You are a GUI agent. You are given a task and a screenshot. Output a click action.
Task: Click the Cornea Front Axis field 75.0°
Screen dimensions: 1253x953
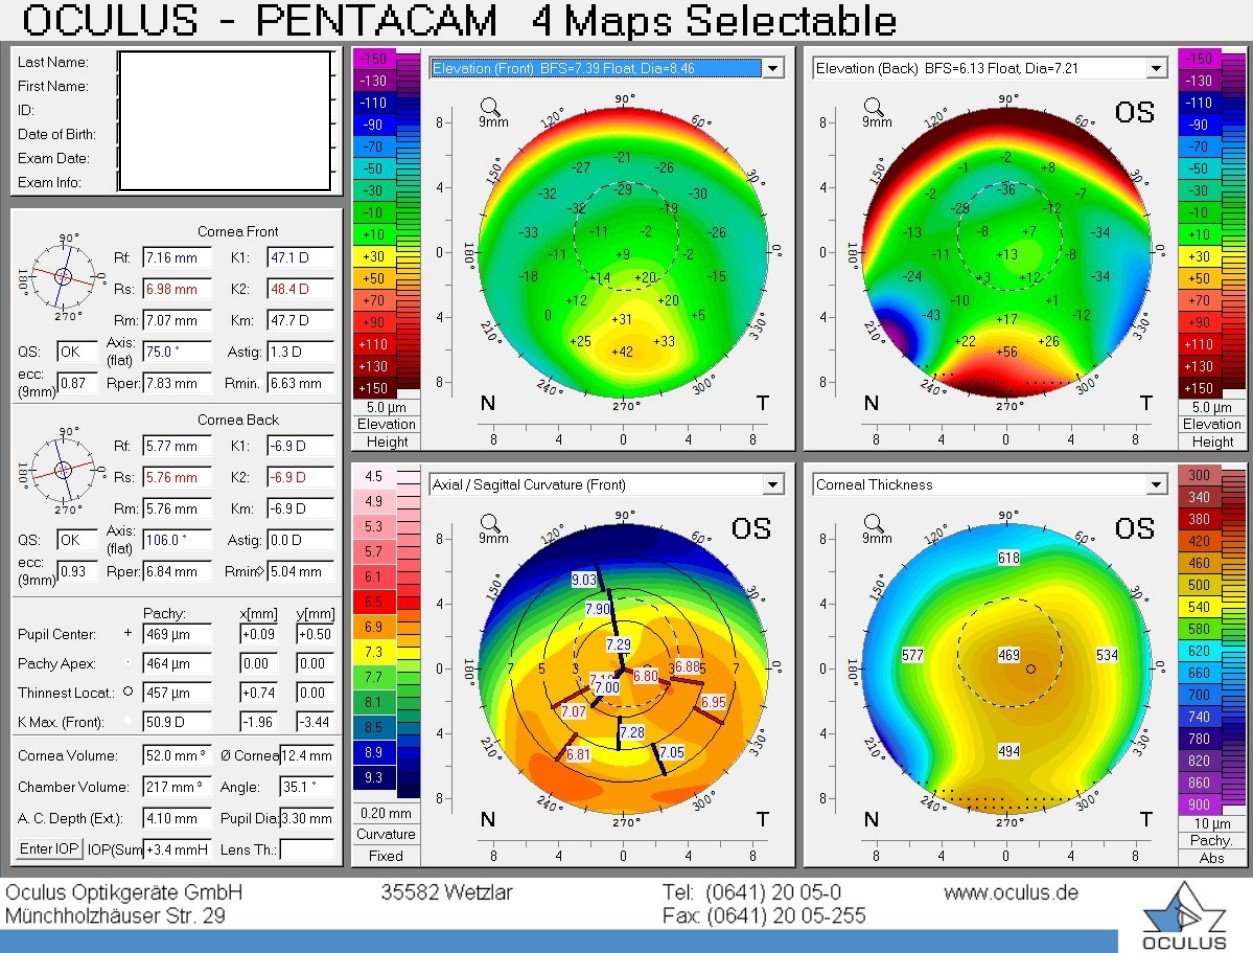(x=177, y=352)
